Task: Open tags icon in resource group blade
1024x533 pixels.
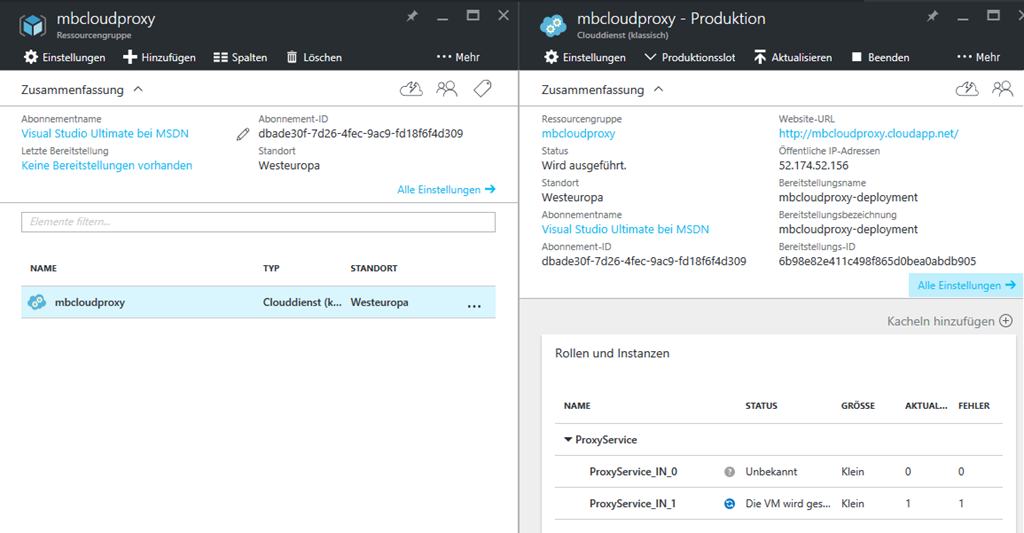Action: click(x=483, y=89)
